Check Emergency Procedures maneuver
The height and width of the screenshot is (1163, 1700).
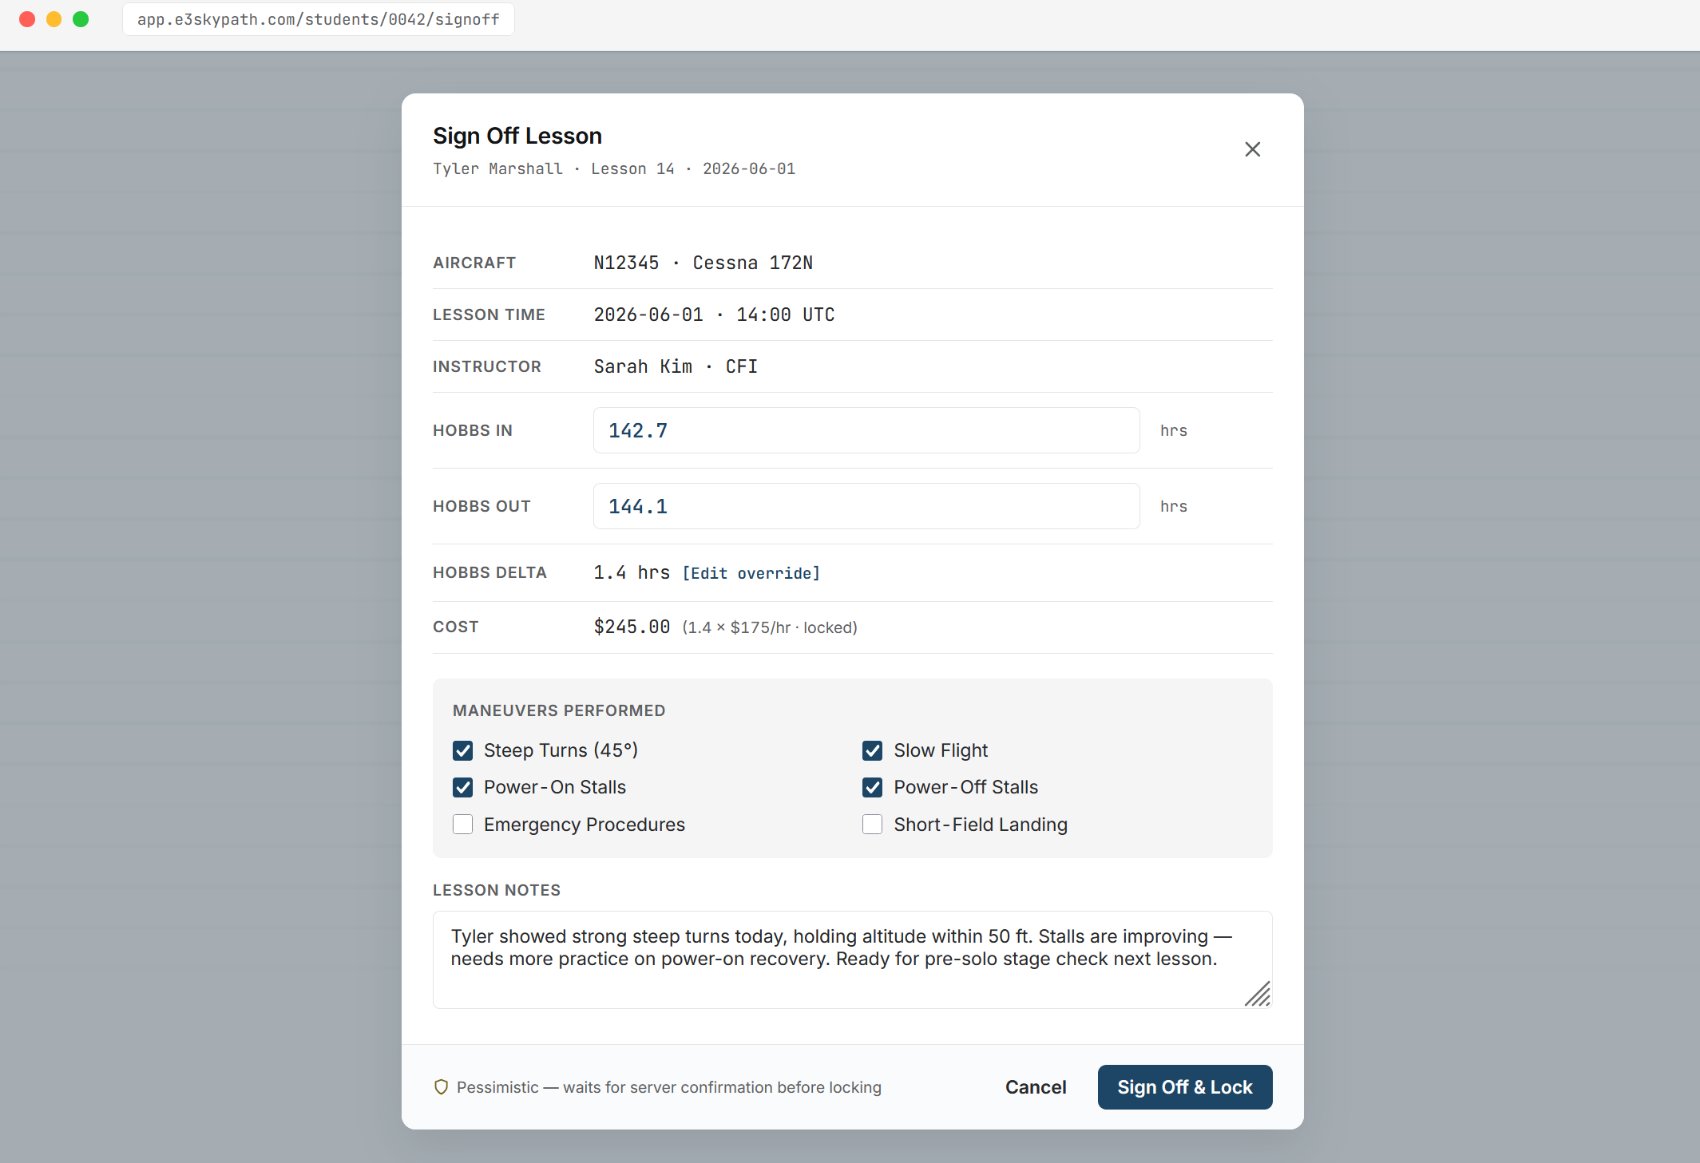[463, 825]
